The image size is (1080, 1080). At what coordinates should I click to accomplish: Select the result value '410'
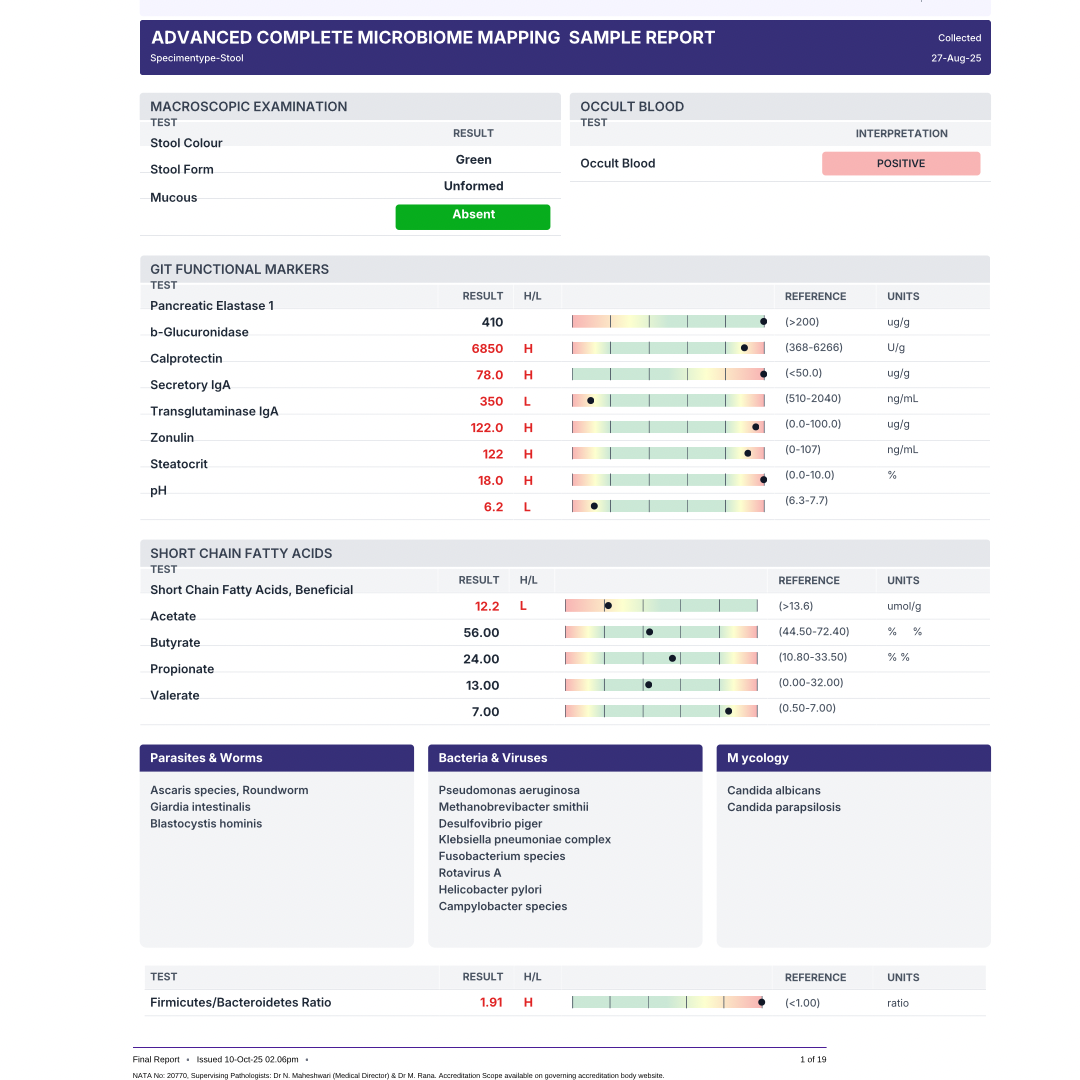(492, 322)
